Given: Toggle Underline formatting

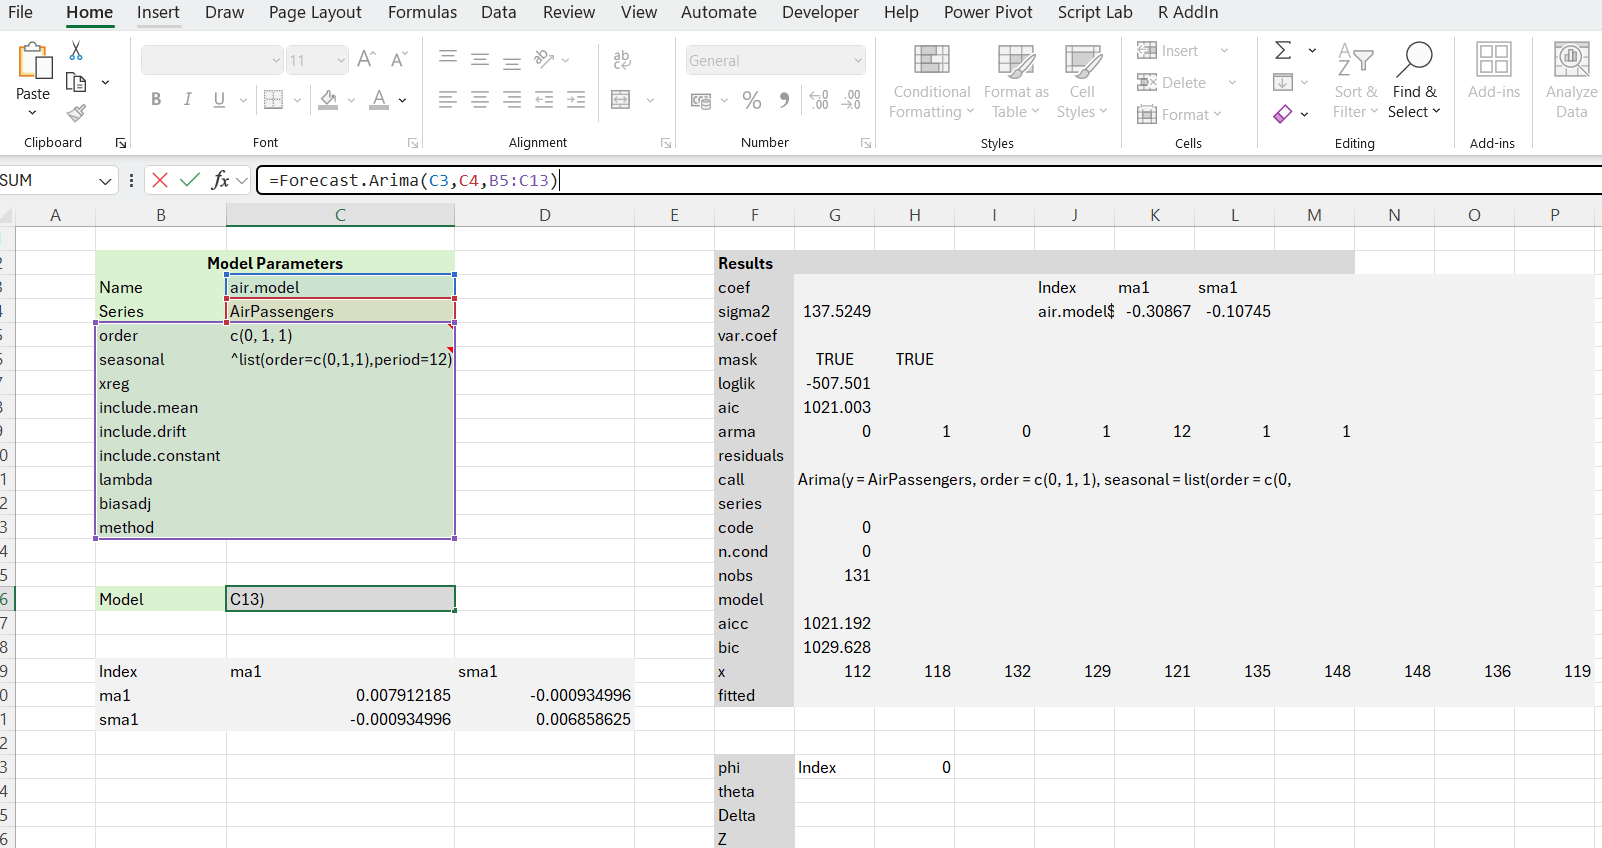Looking at the screenshot, I should click(x=219, y=99).
